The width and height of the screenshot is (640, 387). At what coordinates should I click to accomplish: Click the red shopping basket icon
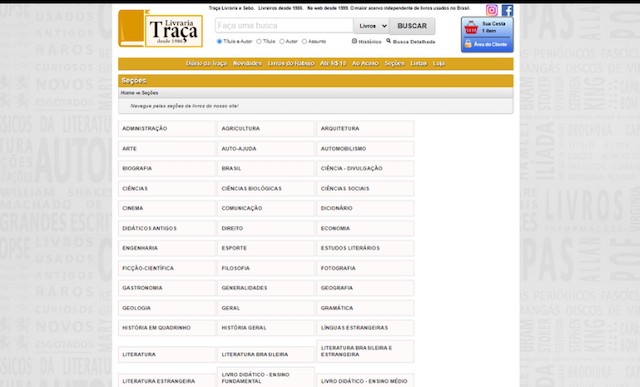(471, 28)
